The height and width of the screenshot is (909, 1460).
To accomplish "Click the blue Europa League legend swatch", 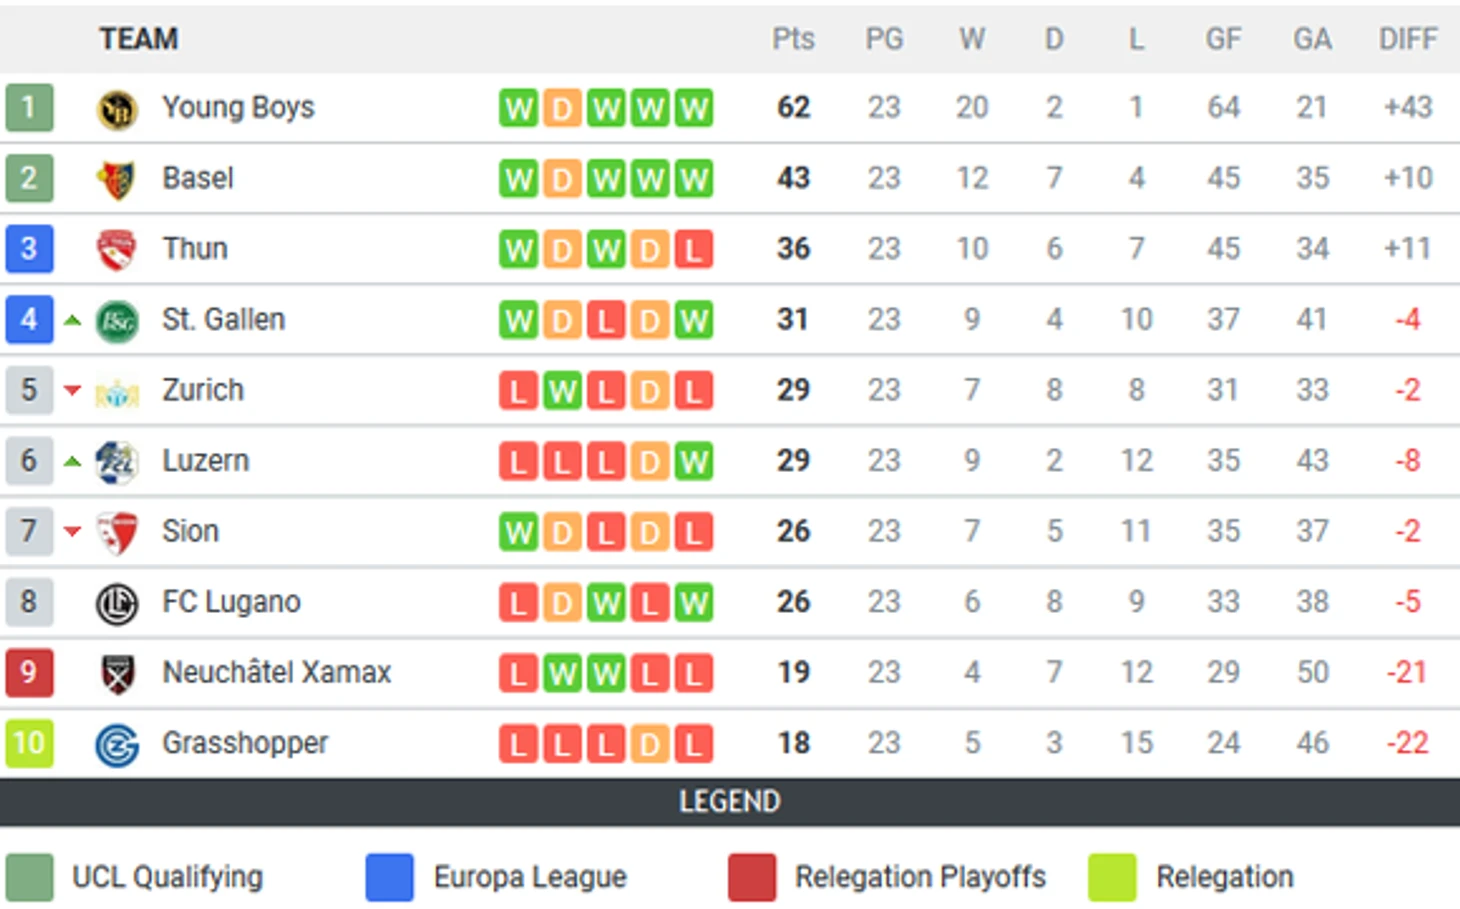I will pyautogui.click(x=389, y=877).
